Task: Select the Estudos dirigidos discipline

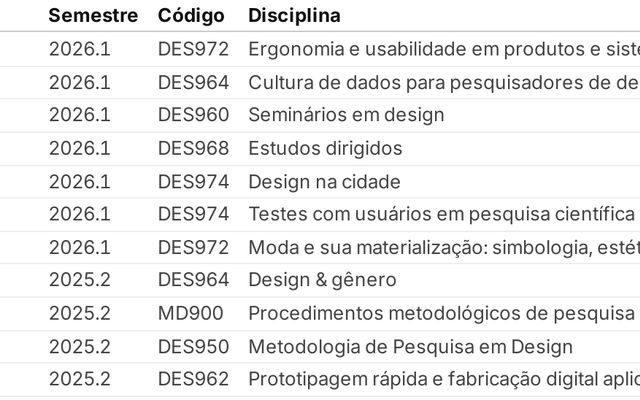Action: (325, 148)
